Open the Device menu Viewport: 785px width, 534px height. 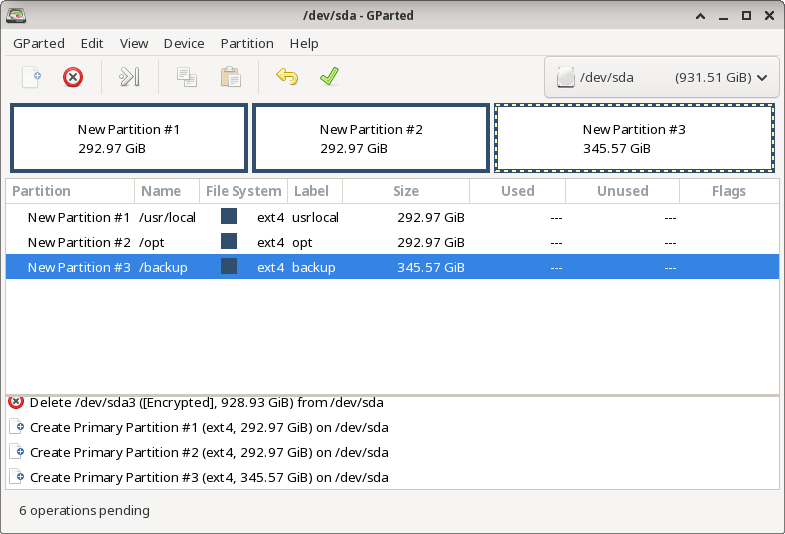click(184, 44)
